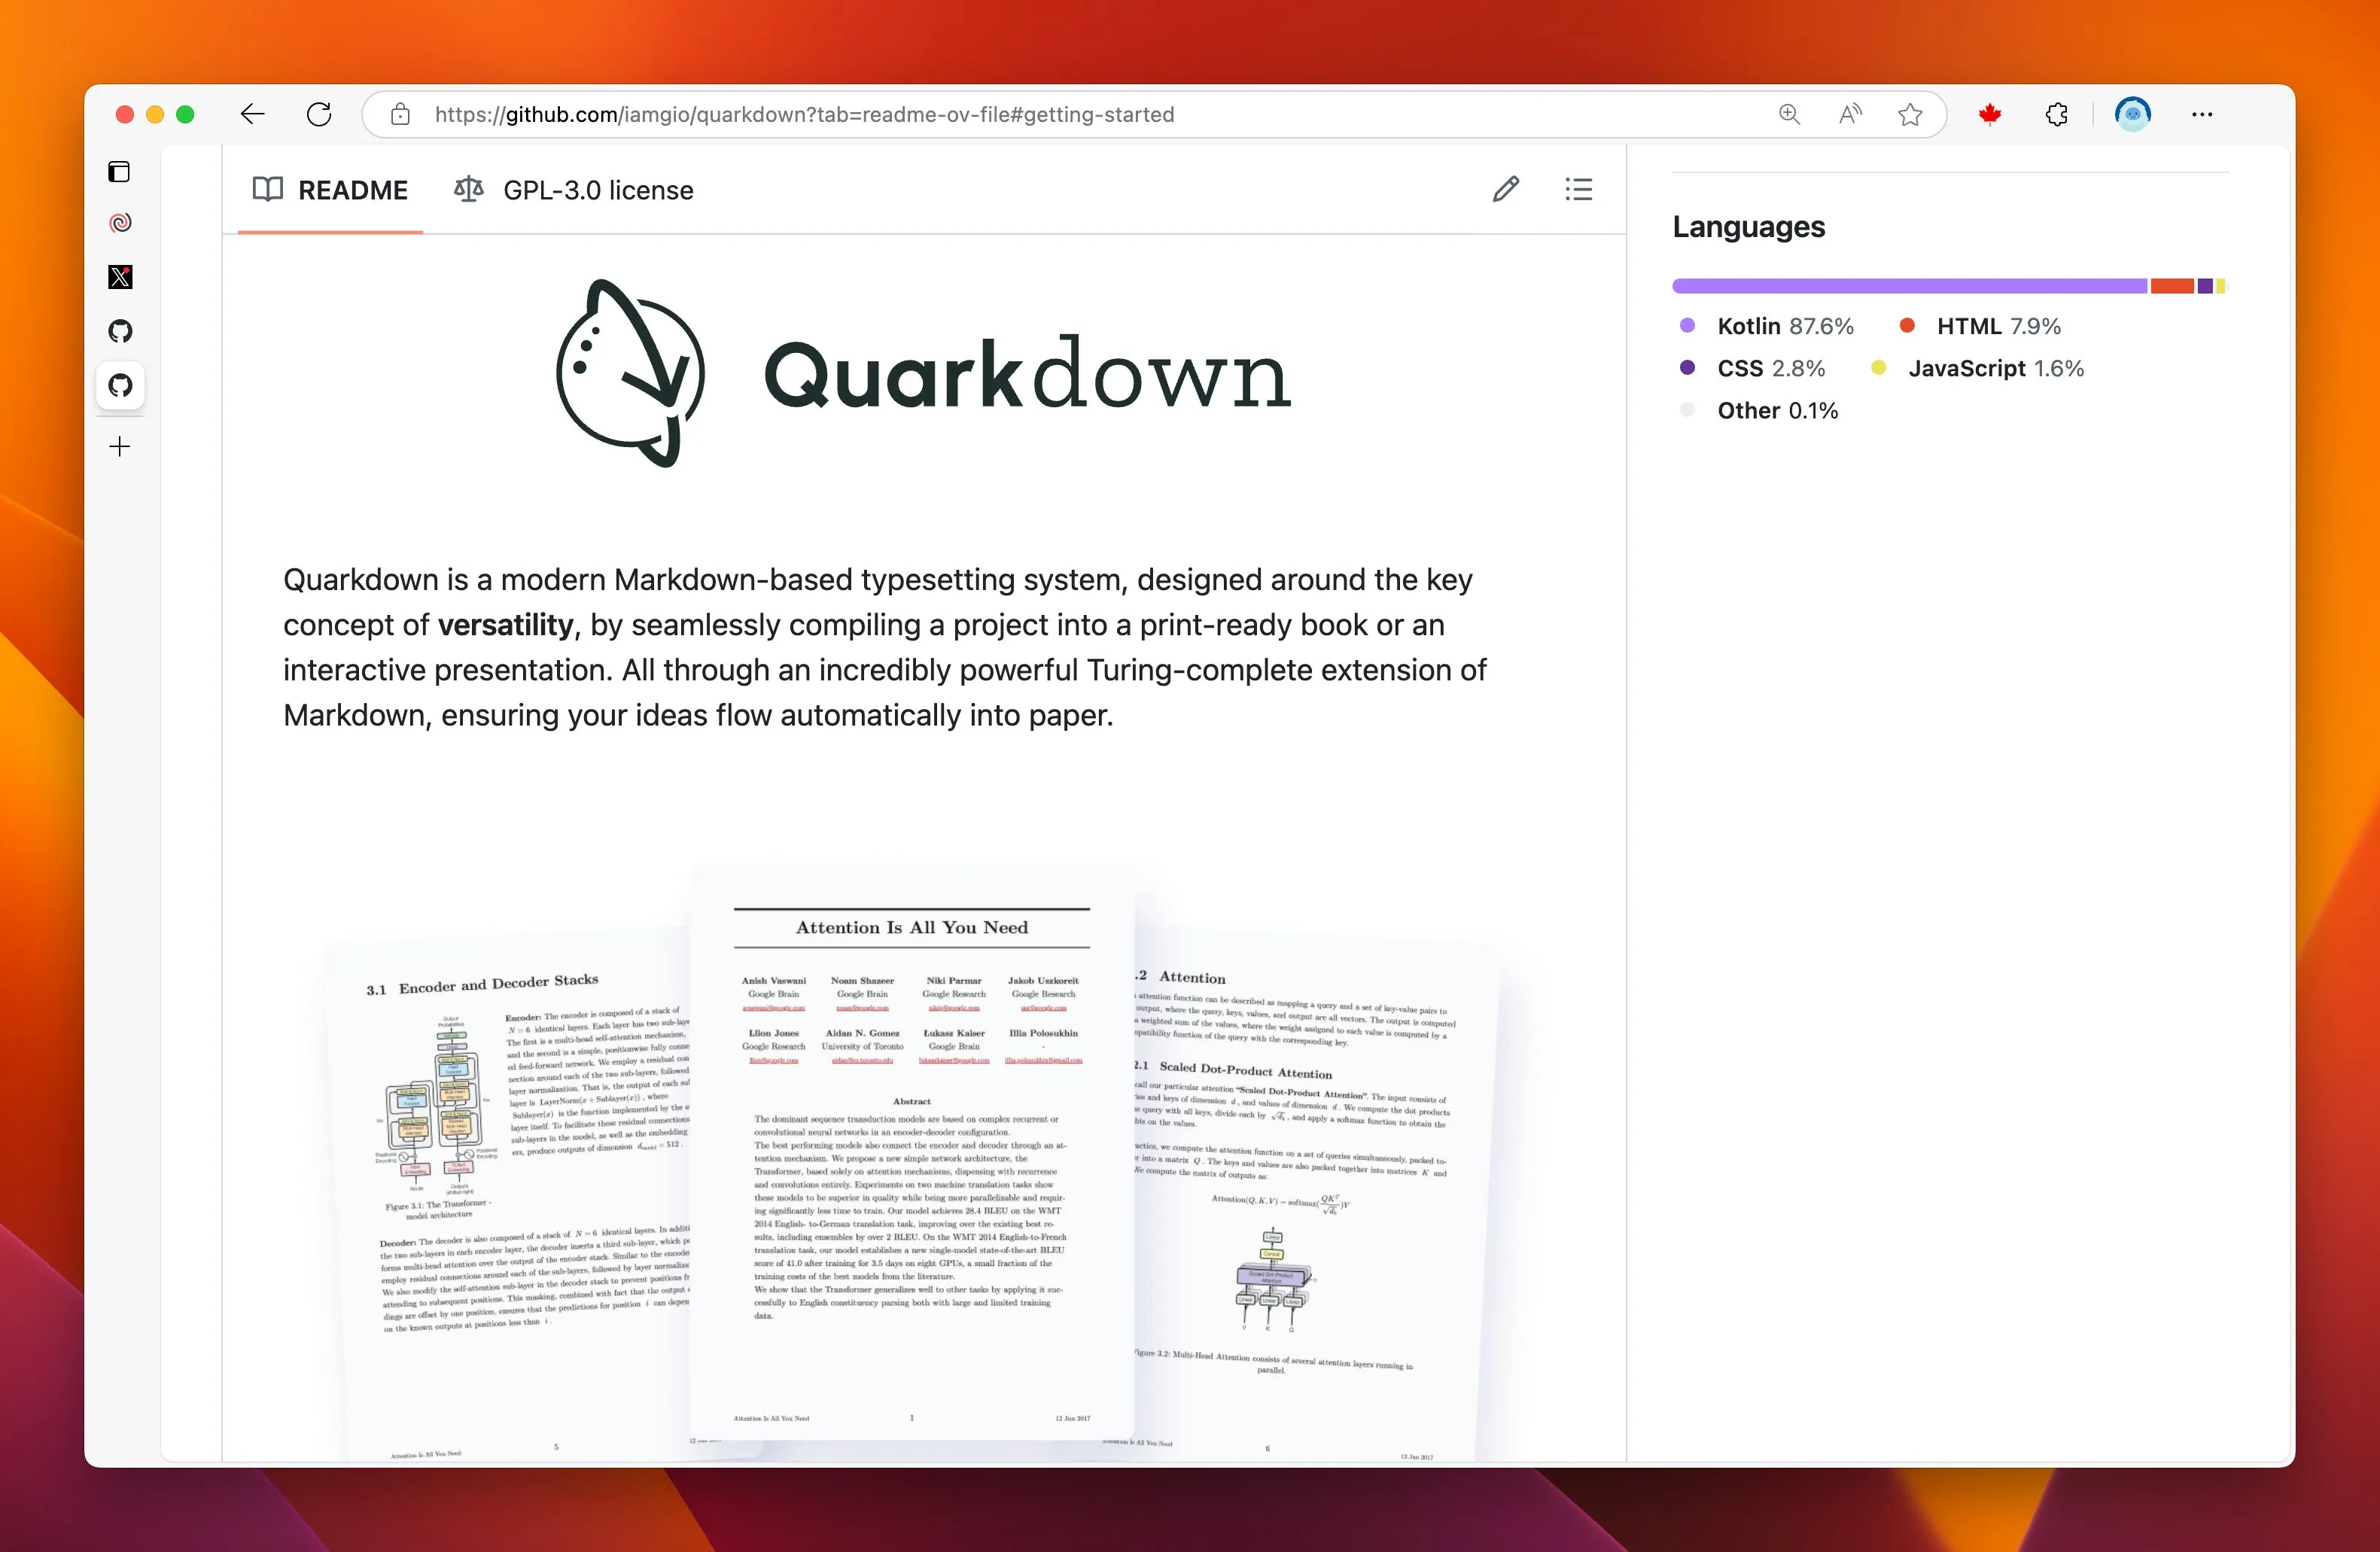
Task: Click the purple Kotlin languages bar segment
Action: click(x=1908, y=286)
